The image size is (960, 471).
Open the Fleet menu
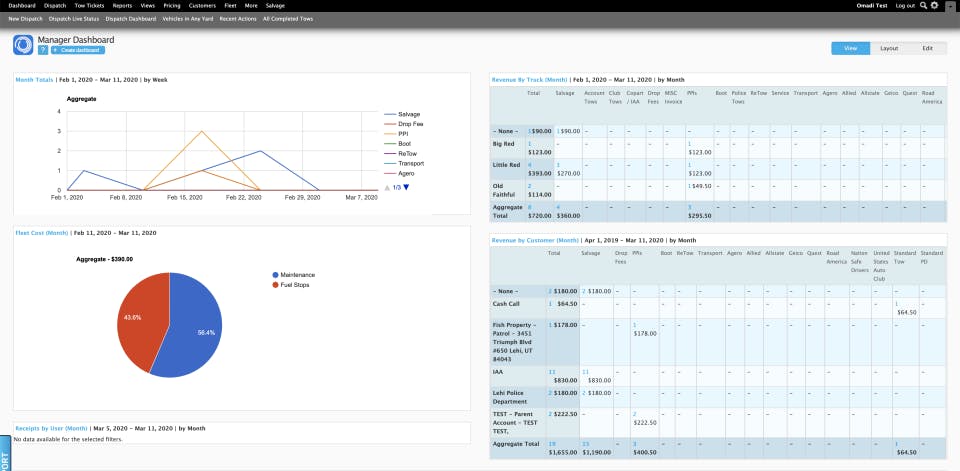tap(230, 6)
